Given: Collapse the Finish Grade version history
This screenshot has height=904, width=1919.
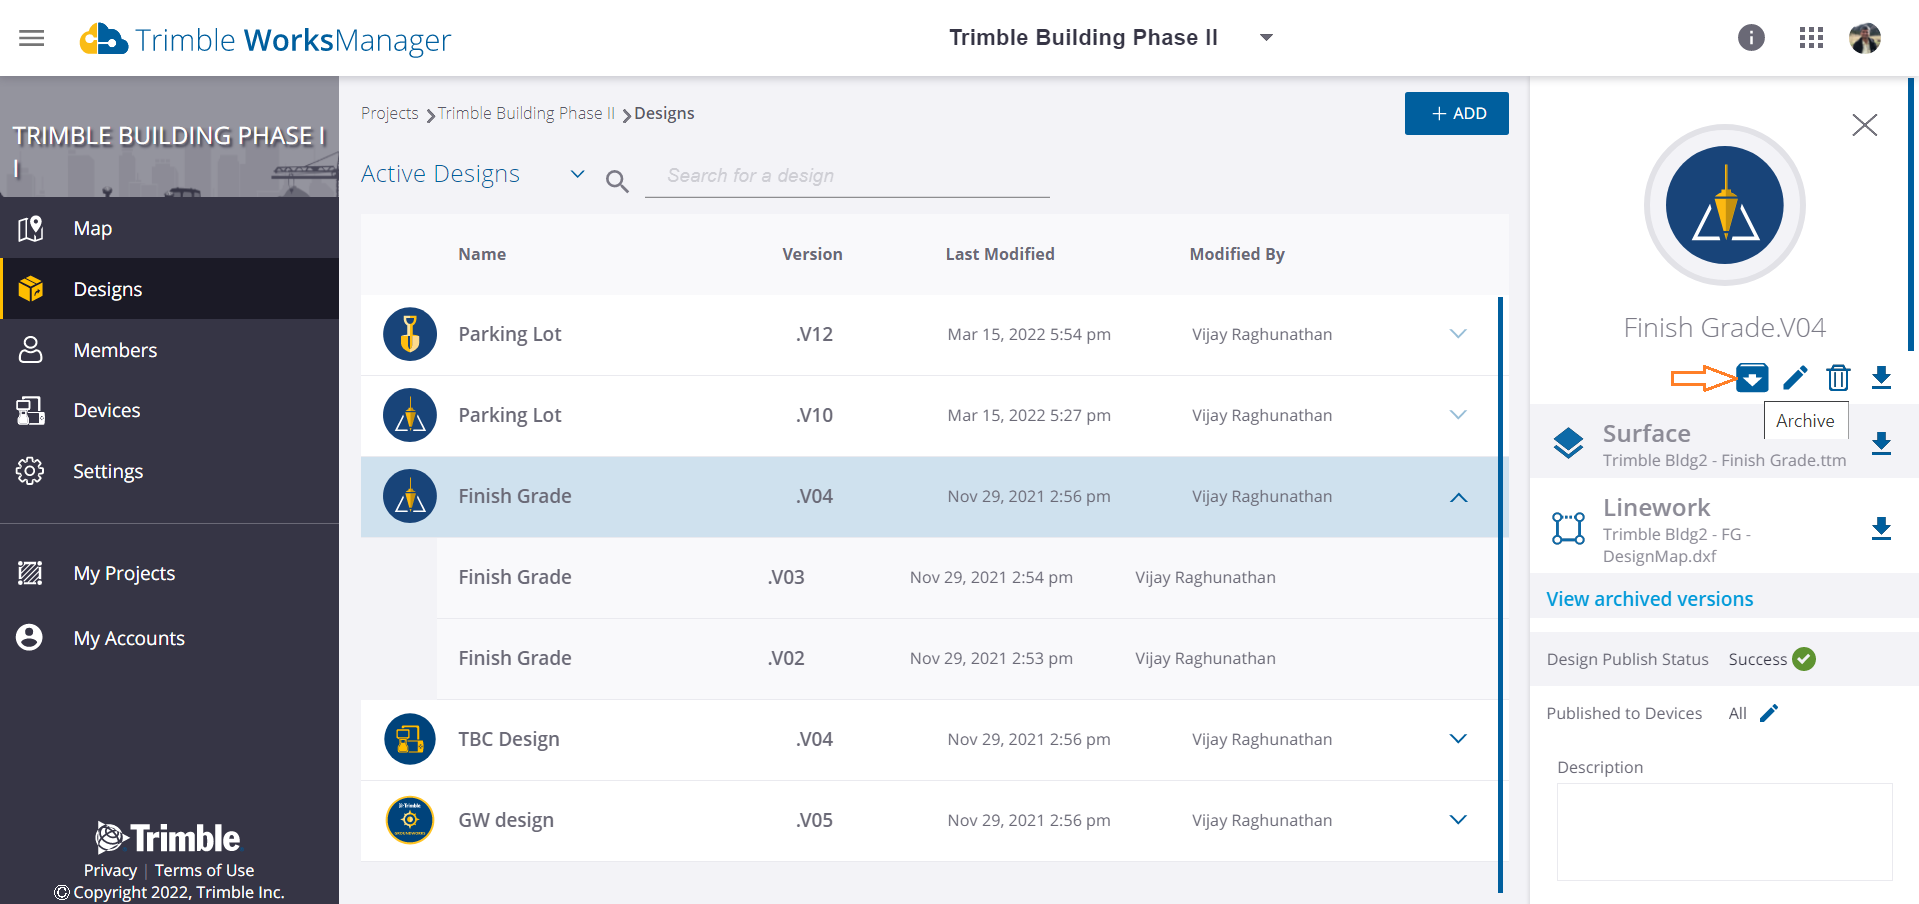Looking at the screenshot, I should tap(1458, 497).
